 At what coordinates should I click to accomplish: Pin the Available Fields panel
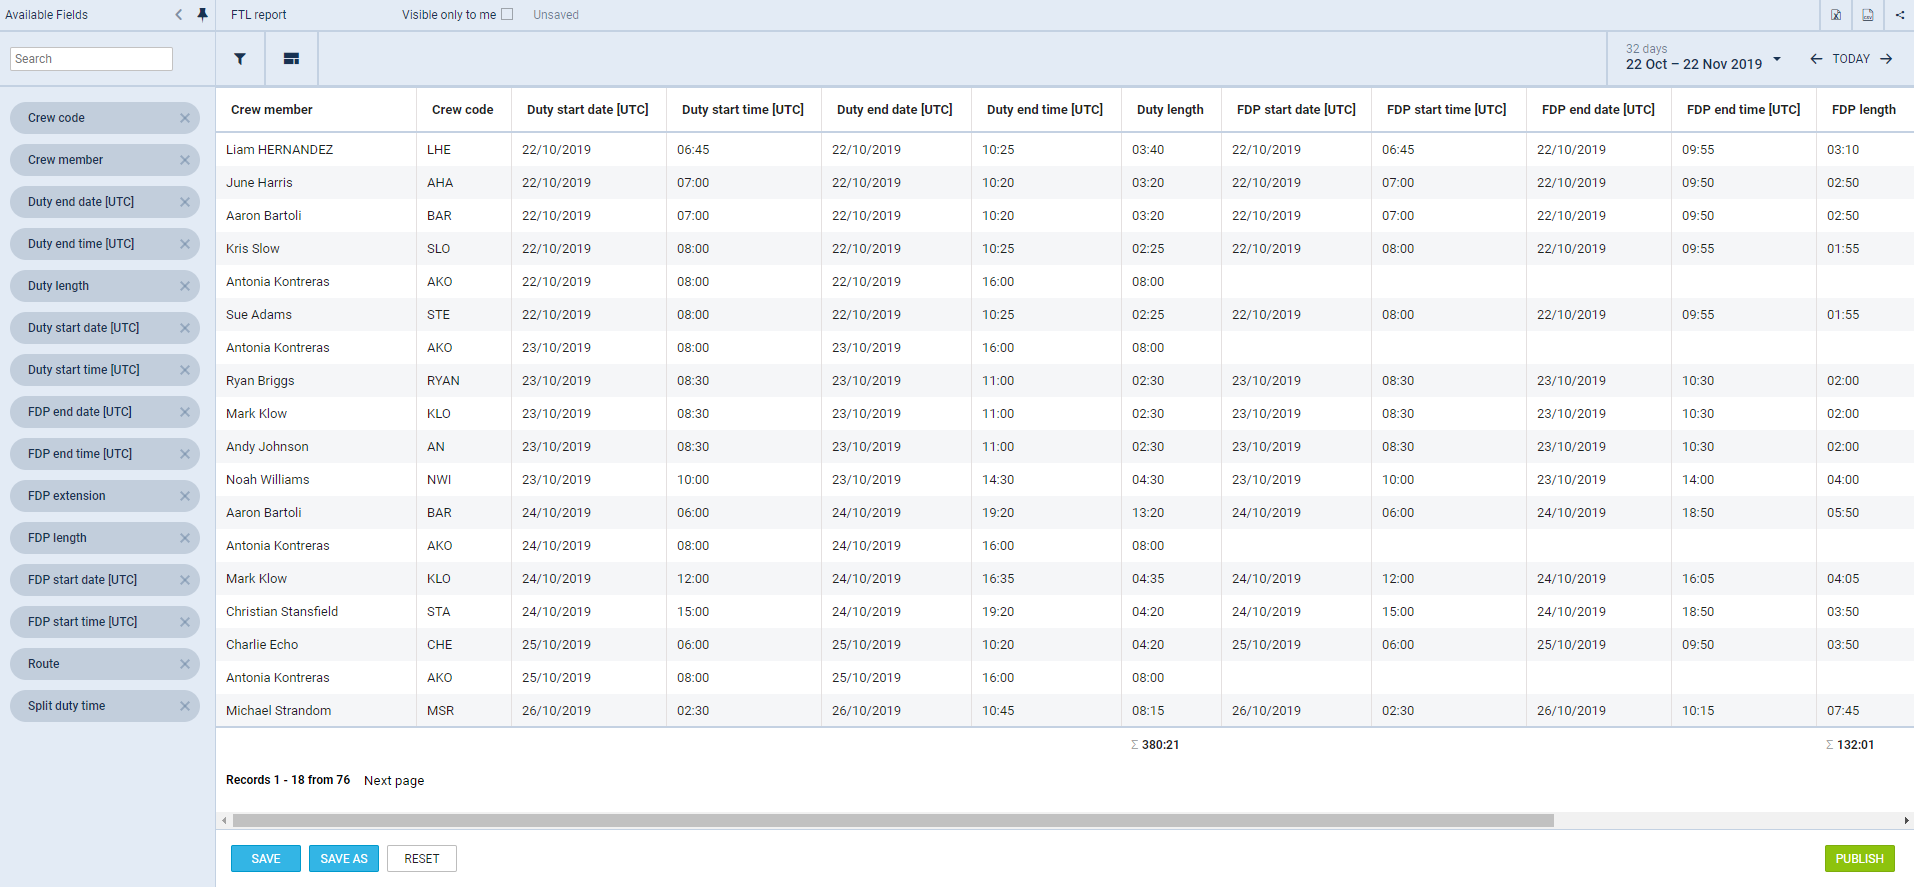tap(202, 15)
